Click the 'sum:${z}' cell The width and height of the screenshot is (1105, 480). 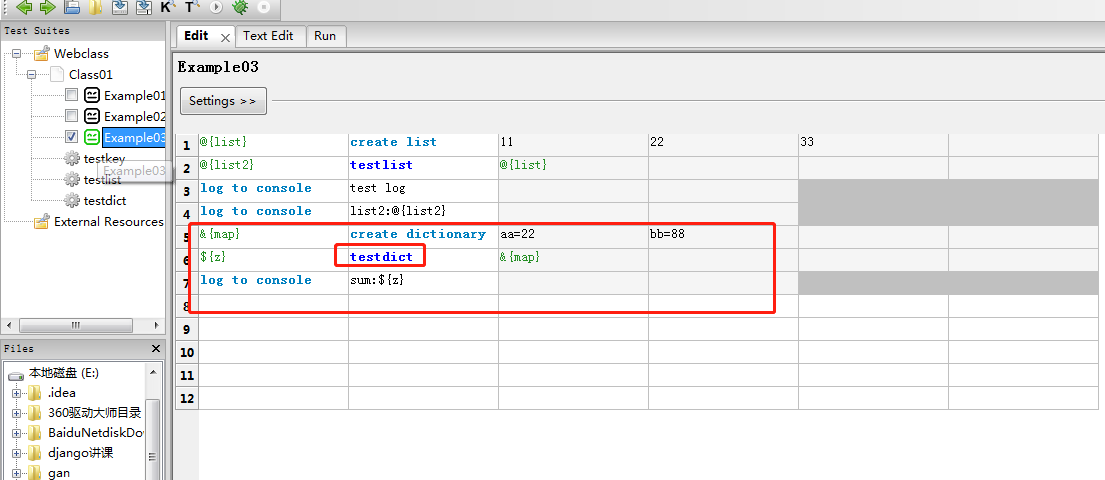tap(424, 281)
